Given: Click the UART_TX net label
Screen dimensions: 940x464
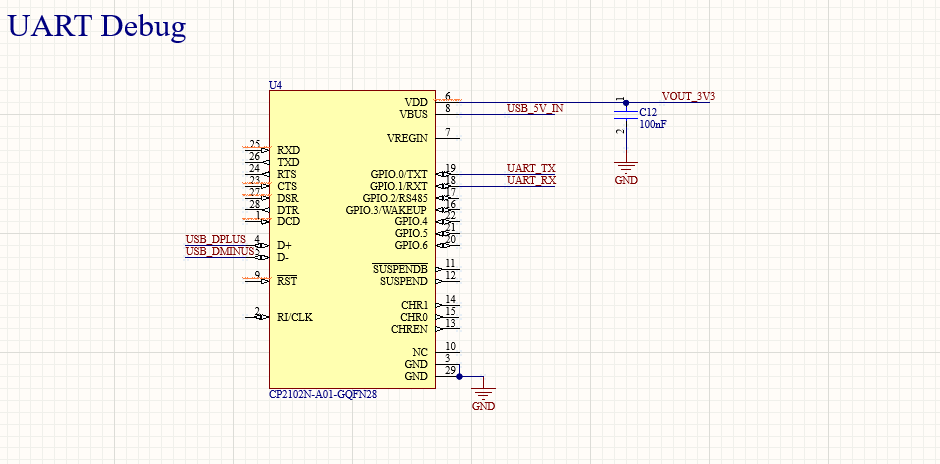Looking at the screenshot, I should tap(531, 168).
